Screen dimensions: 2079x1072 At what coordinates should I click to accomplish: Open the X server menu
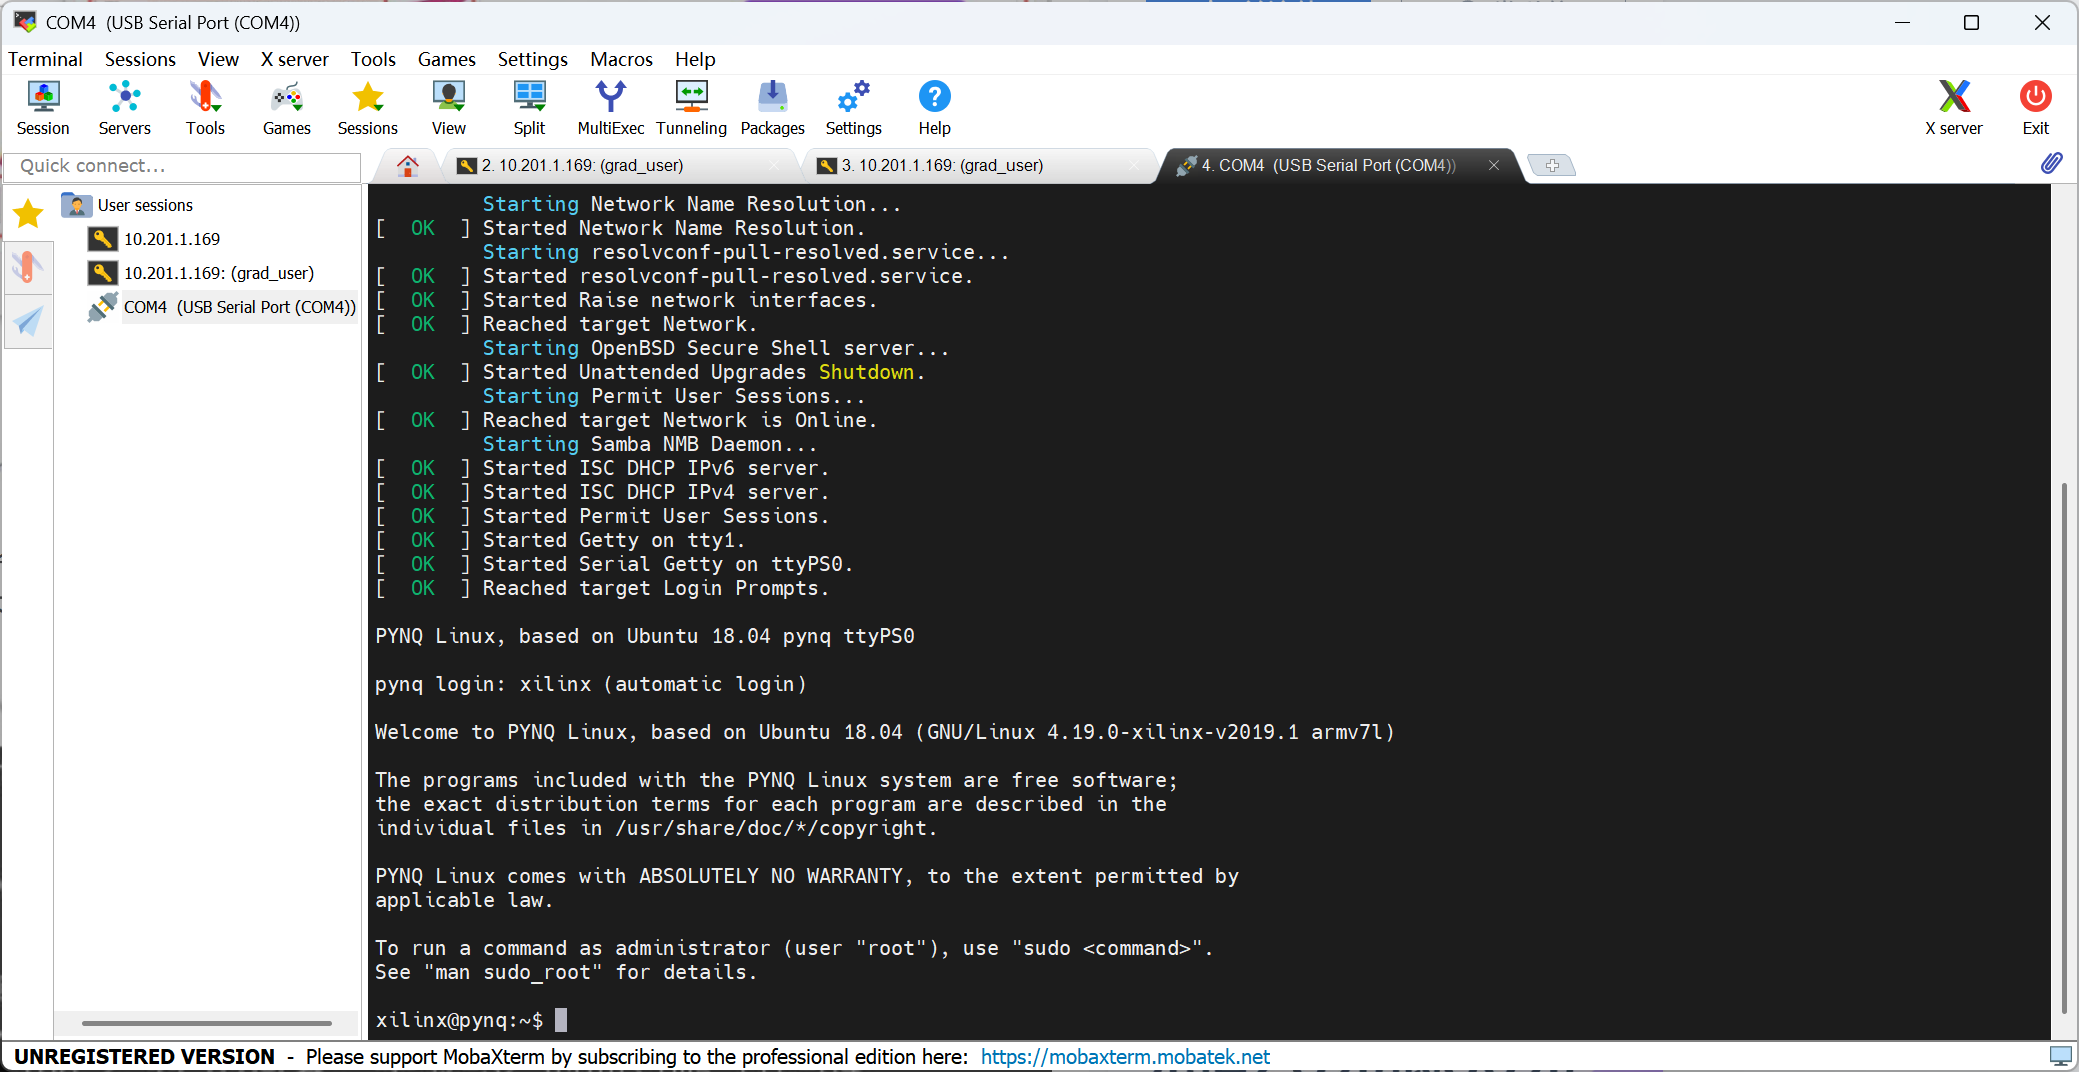point(294,59)
